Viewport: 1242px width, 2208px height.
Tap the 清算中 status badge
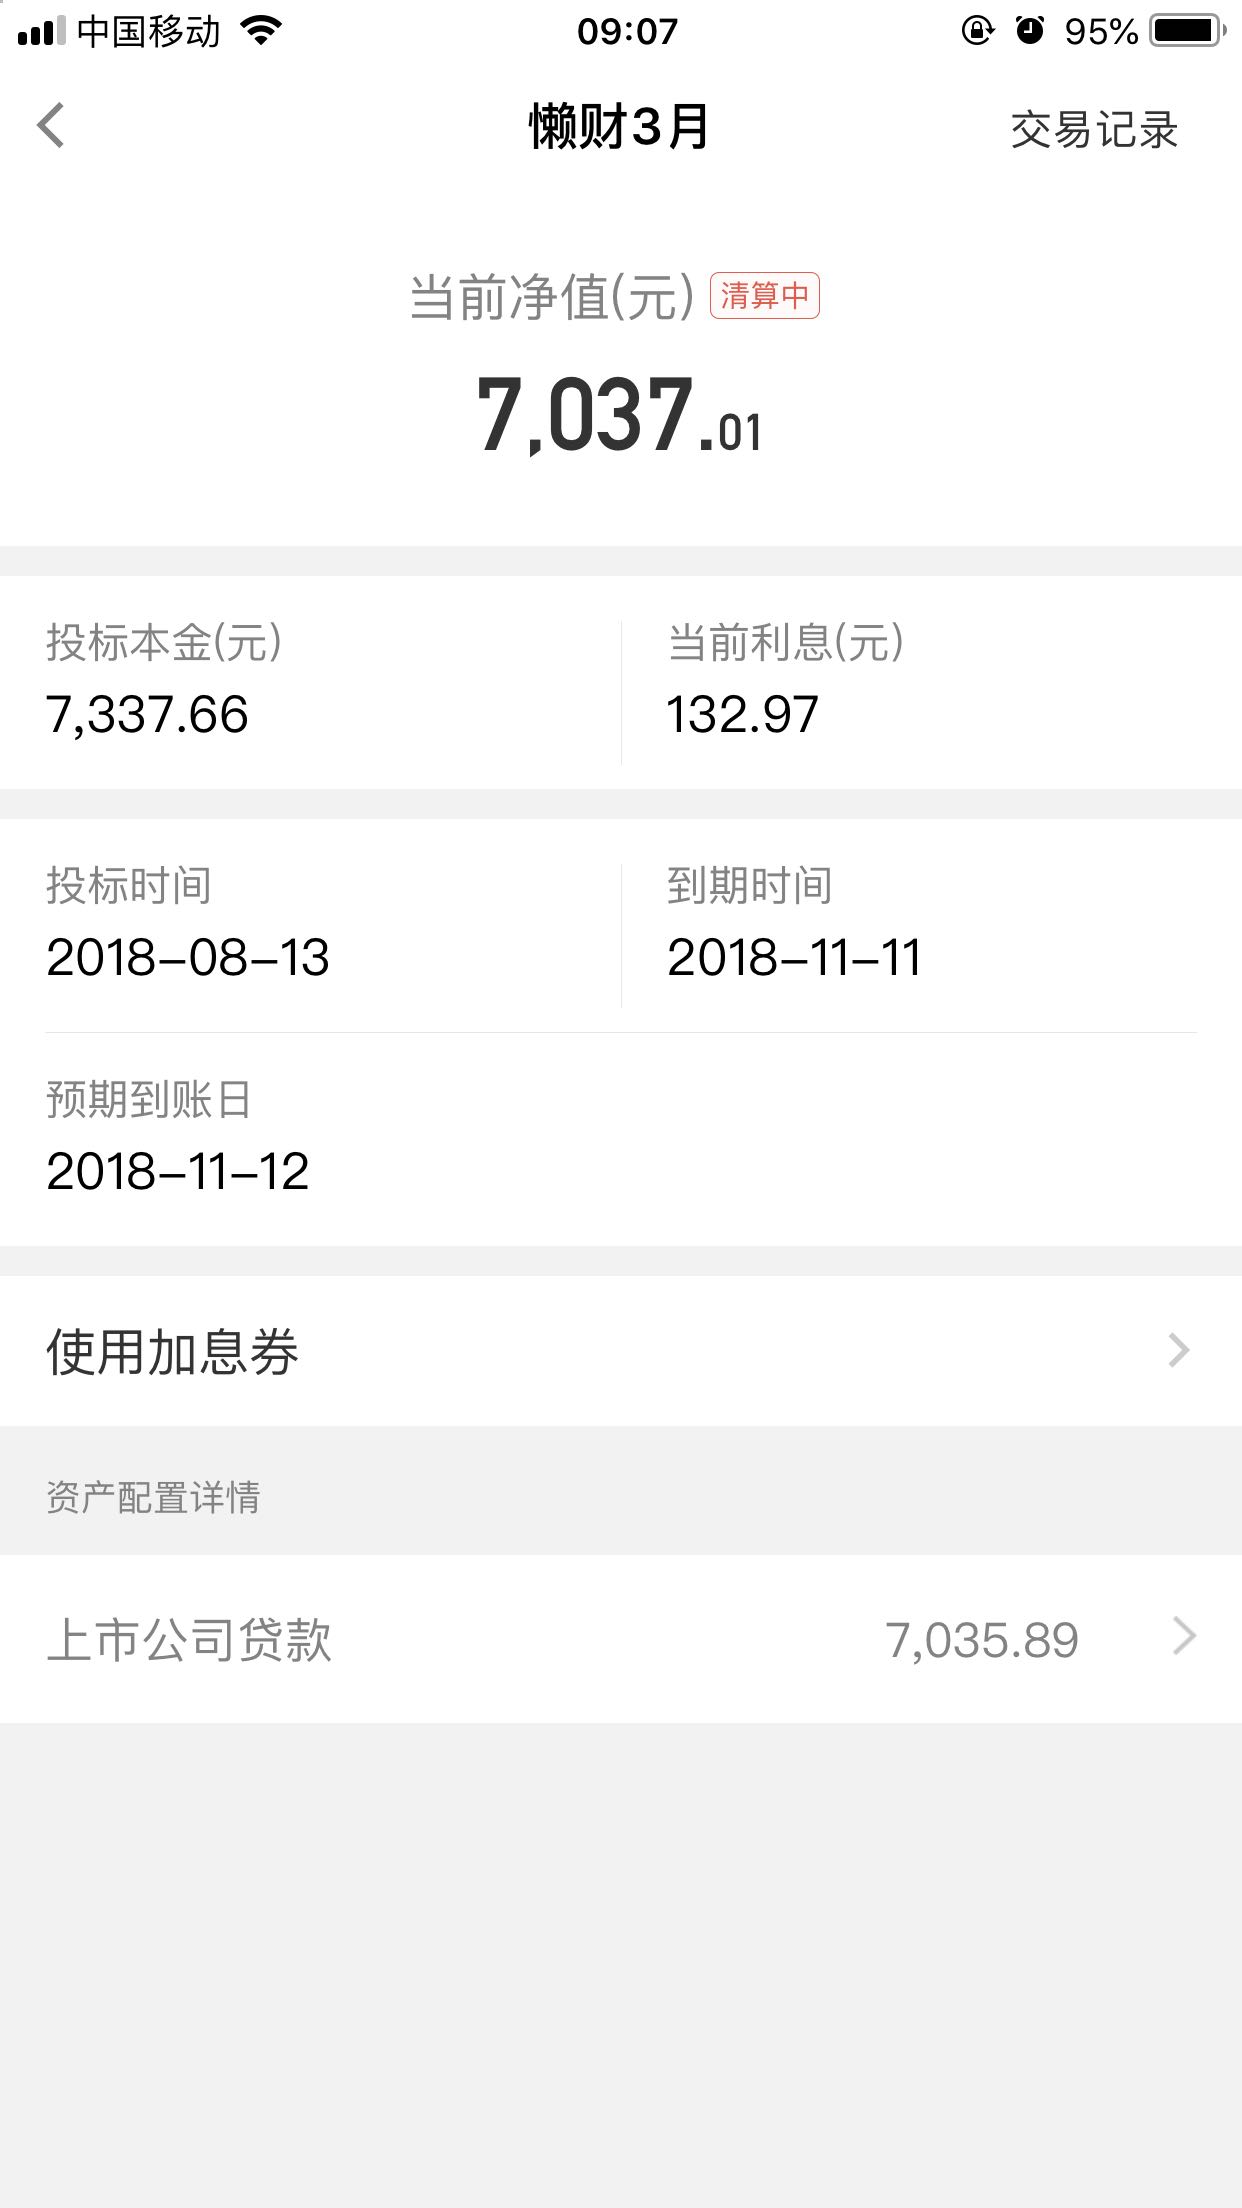click(765, 296)
